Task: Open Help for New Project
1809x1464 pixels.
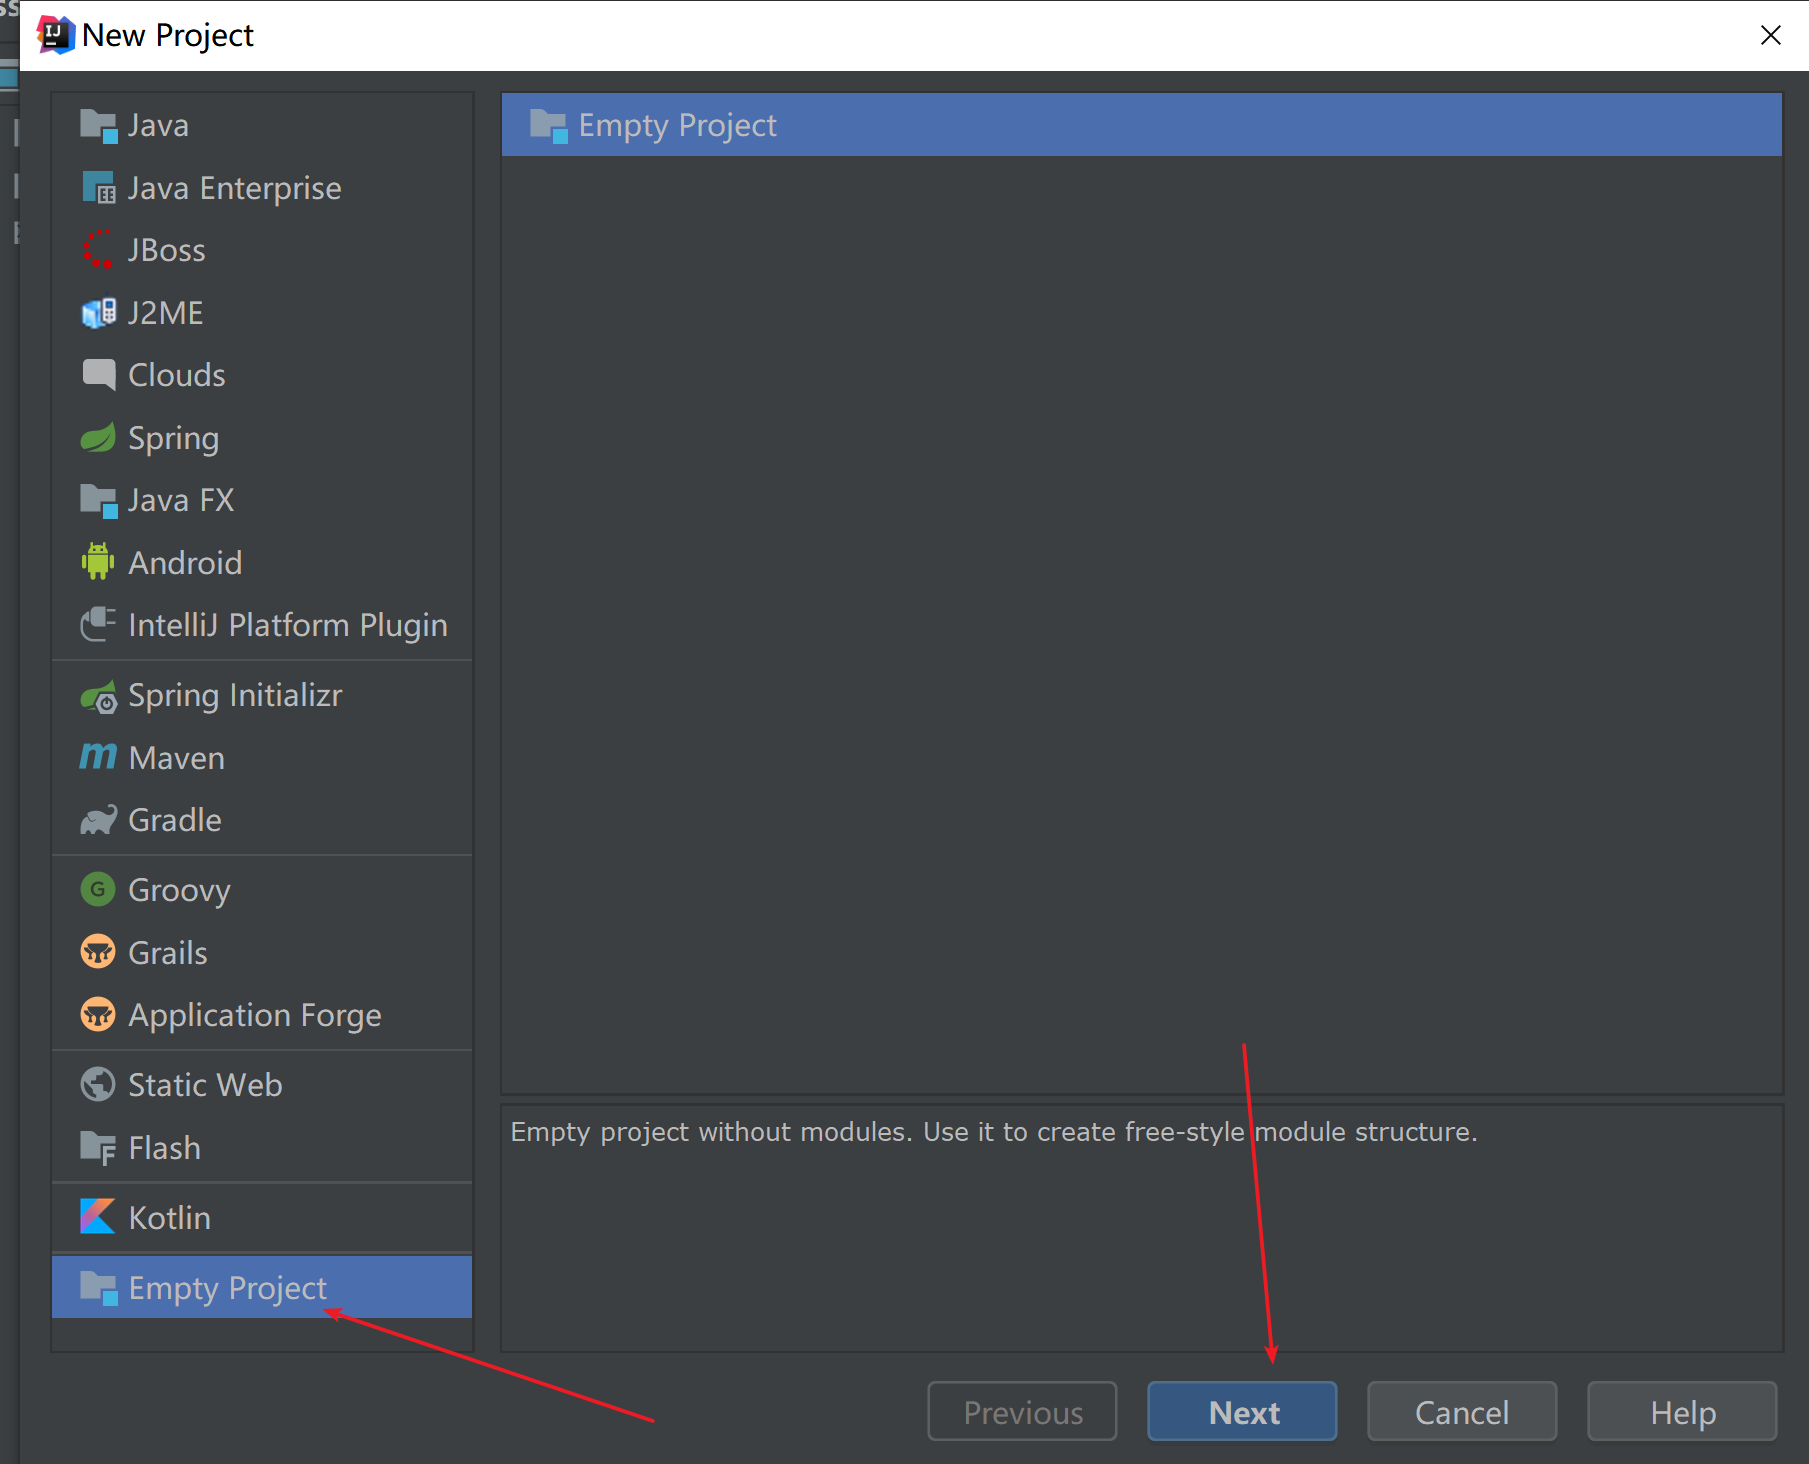Action: [x=1682, y=1412]
